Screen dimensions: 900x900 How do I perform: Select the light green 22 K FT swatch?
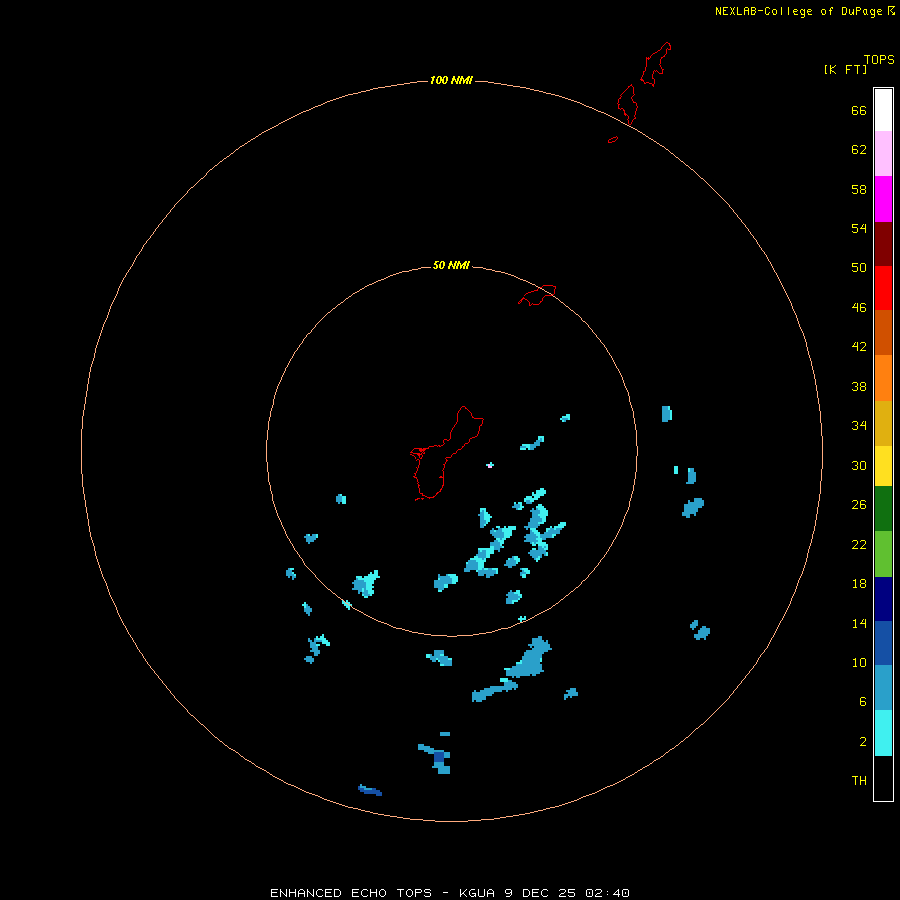click(x=883, y=554)
